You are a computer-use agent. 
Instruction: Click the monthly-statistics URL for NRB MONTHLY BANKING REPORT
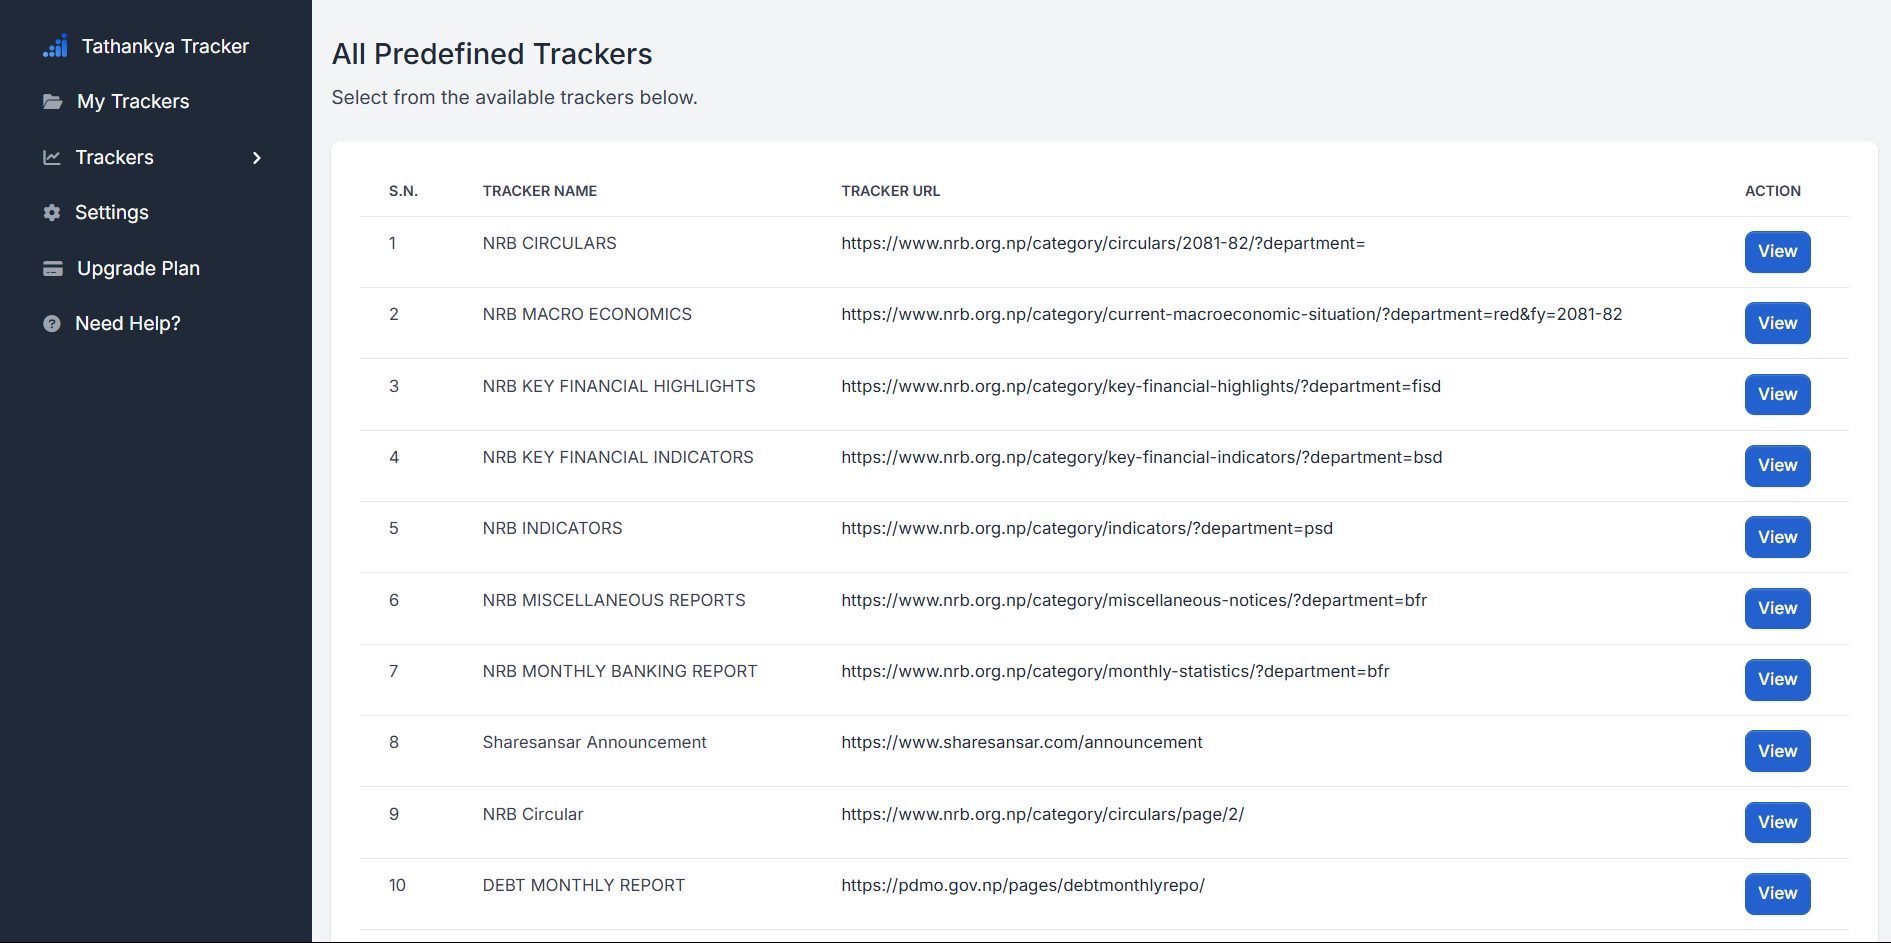[1115, 671]
